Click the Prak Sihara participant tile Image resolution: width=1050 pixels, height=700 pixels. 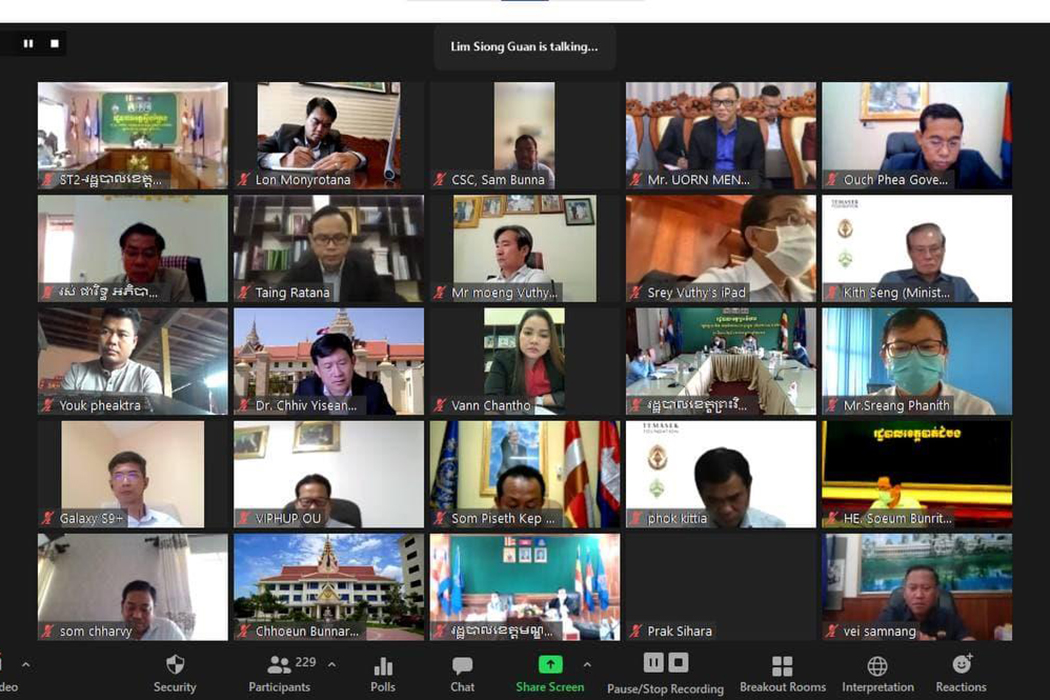coord(720,586)
